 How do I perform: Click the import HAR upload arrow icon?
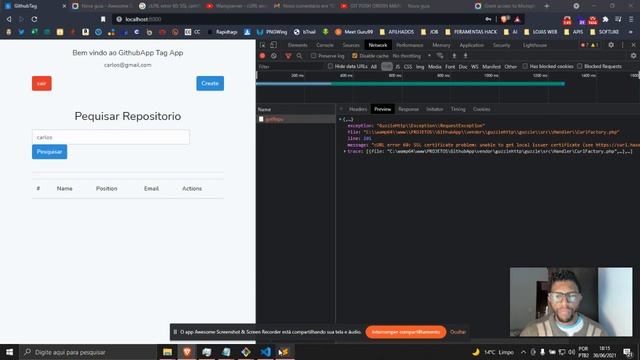(454, 56)
